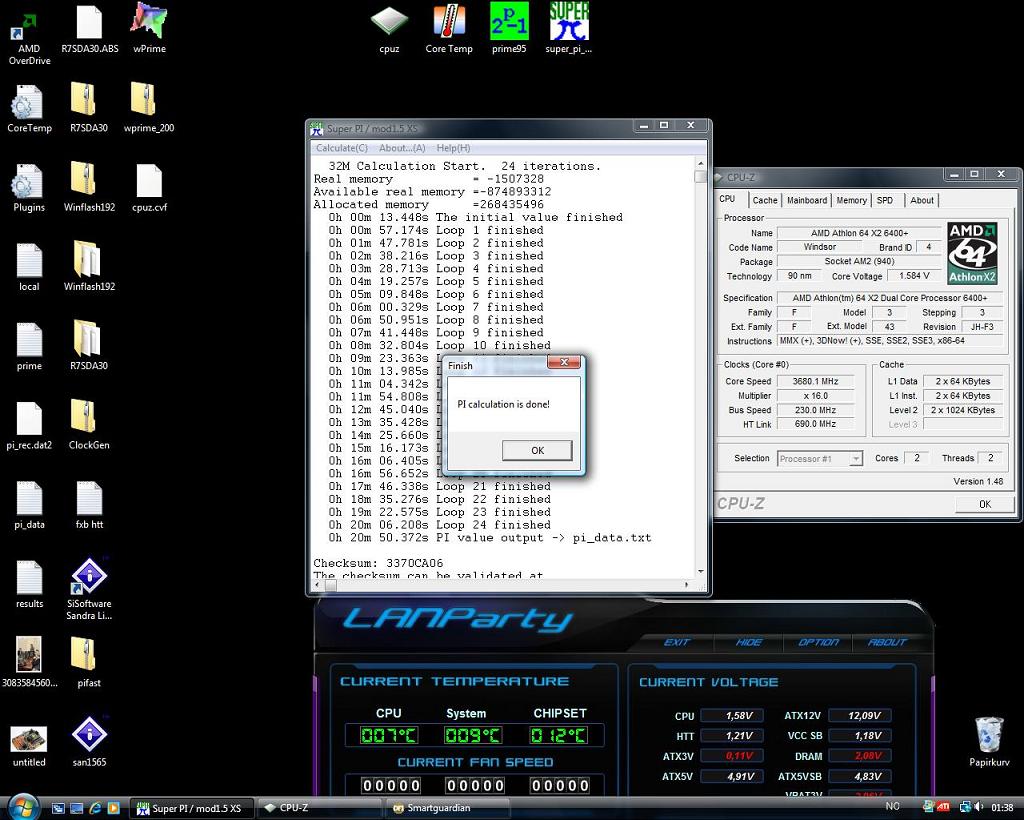Image resolution: width=1024 pixels, height=820 pixels.
Task: Open the wPrime desktop icon
Action: click(x=149, y=29)
